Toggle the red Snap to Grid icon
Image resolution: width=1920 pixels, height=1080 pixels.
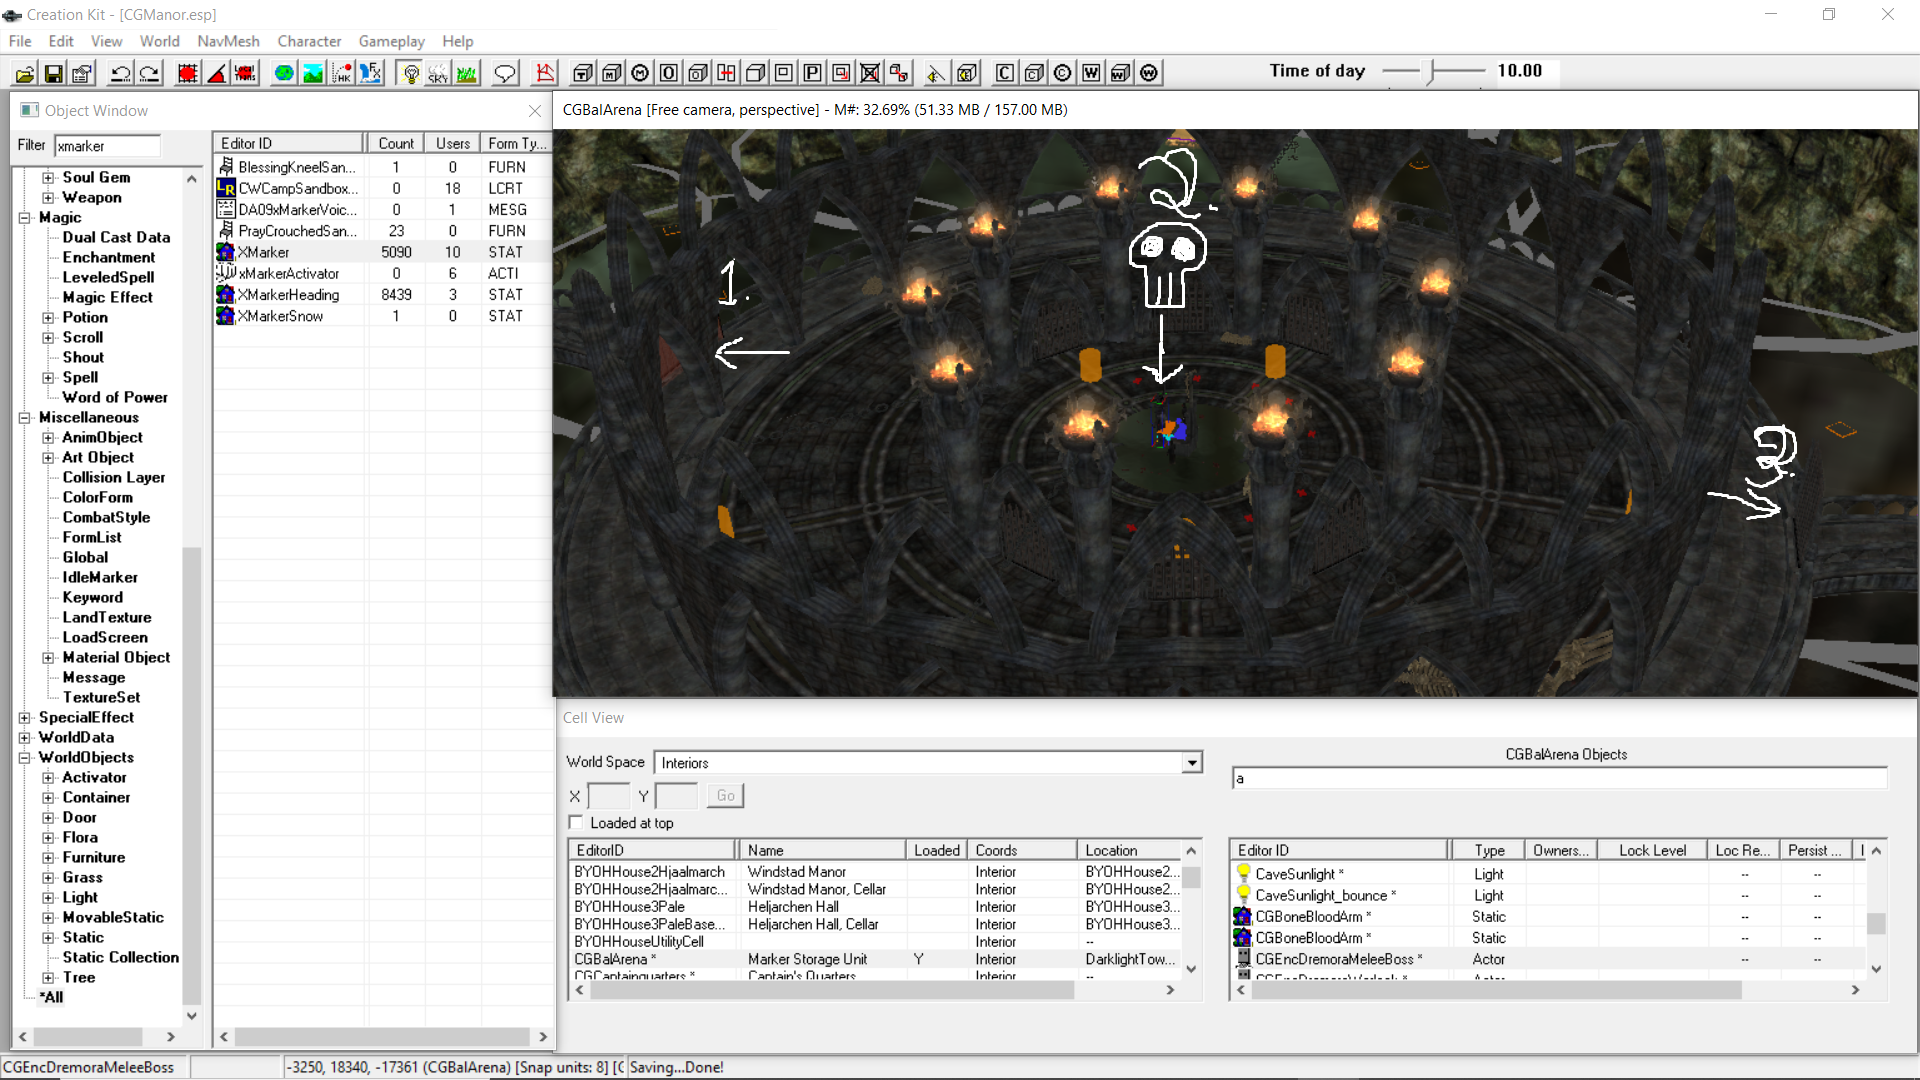click(x=188, y=73)
